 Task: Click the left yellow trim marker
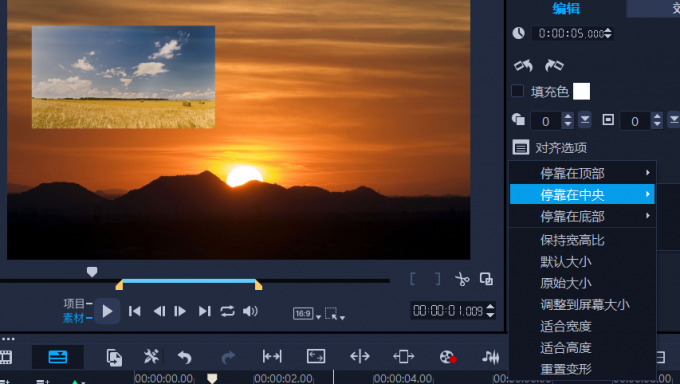[119, 285]
